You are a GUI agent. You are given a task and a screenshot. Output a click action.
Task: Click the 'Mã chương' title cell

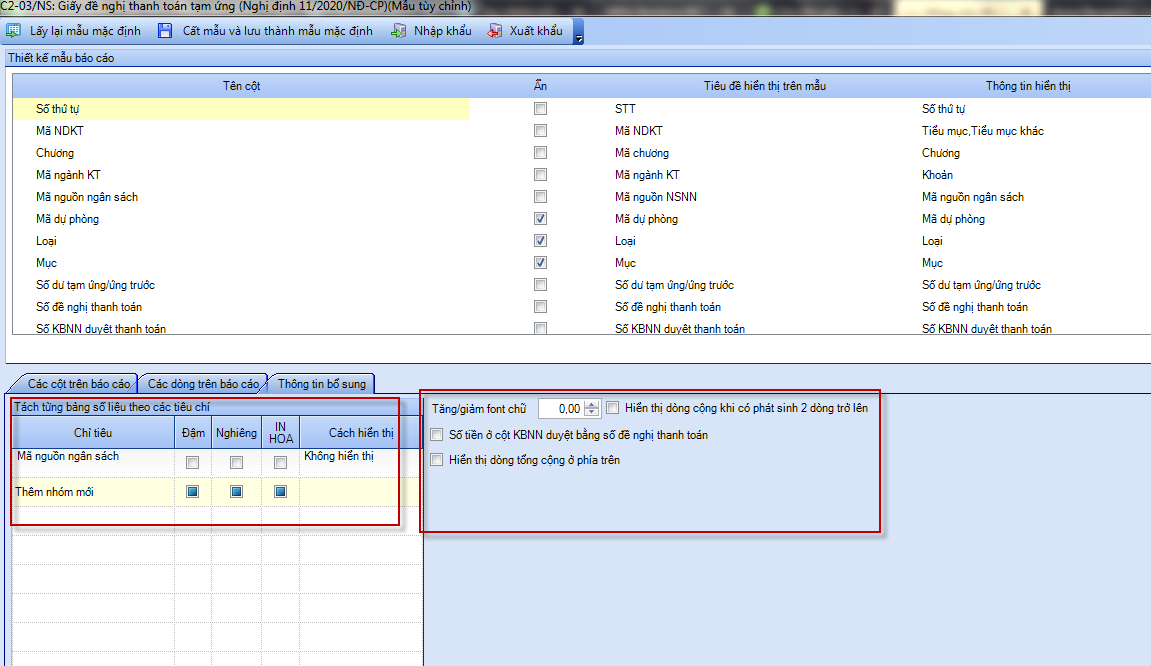[642, 153]
